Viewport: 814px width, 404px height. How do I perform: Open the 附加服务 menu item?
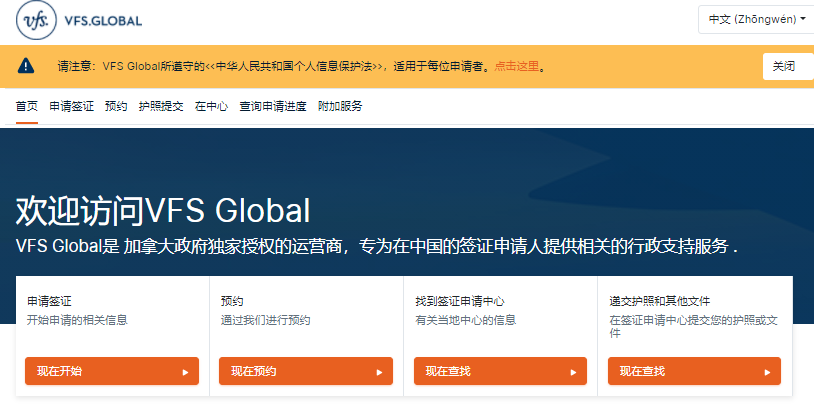click(341, 106)
